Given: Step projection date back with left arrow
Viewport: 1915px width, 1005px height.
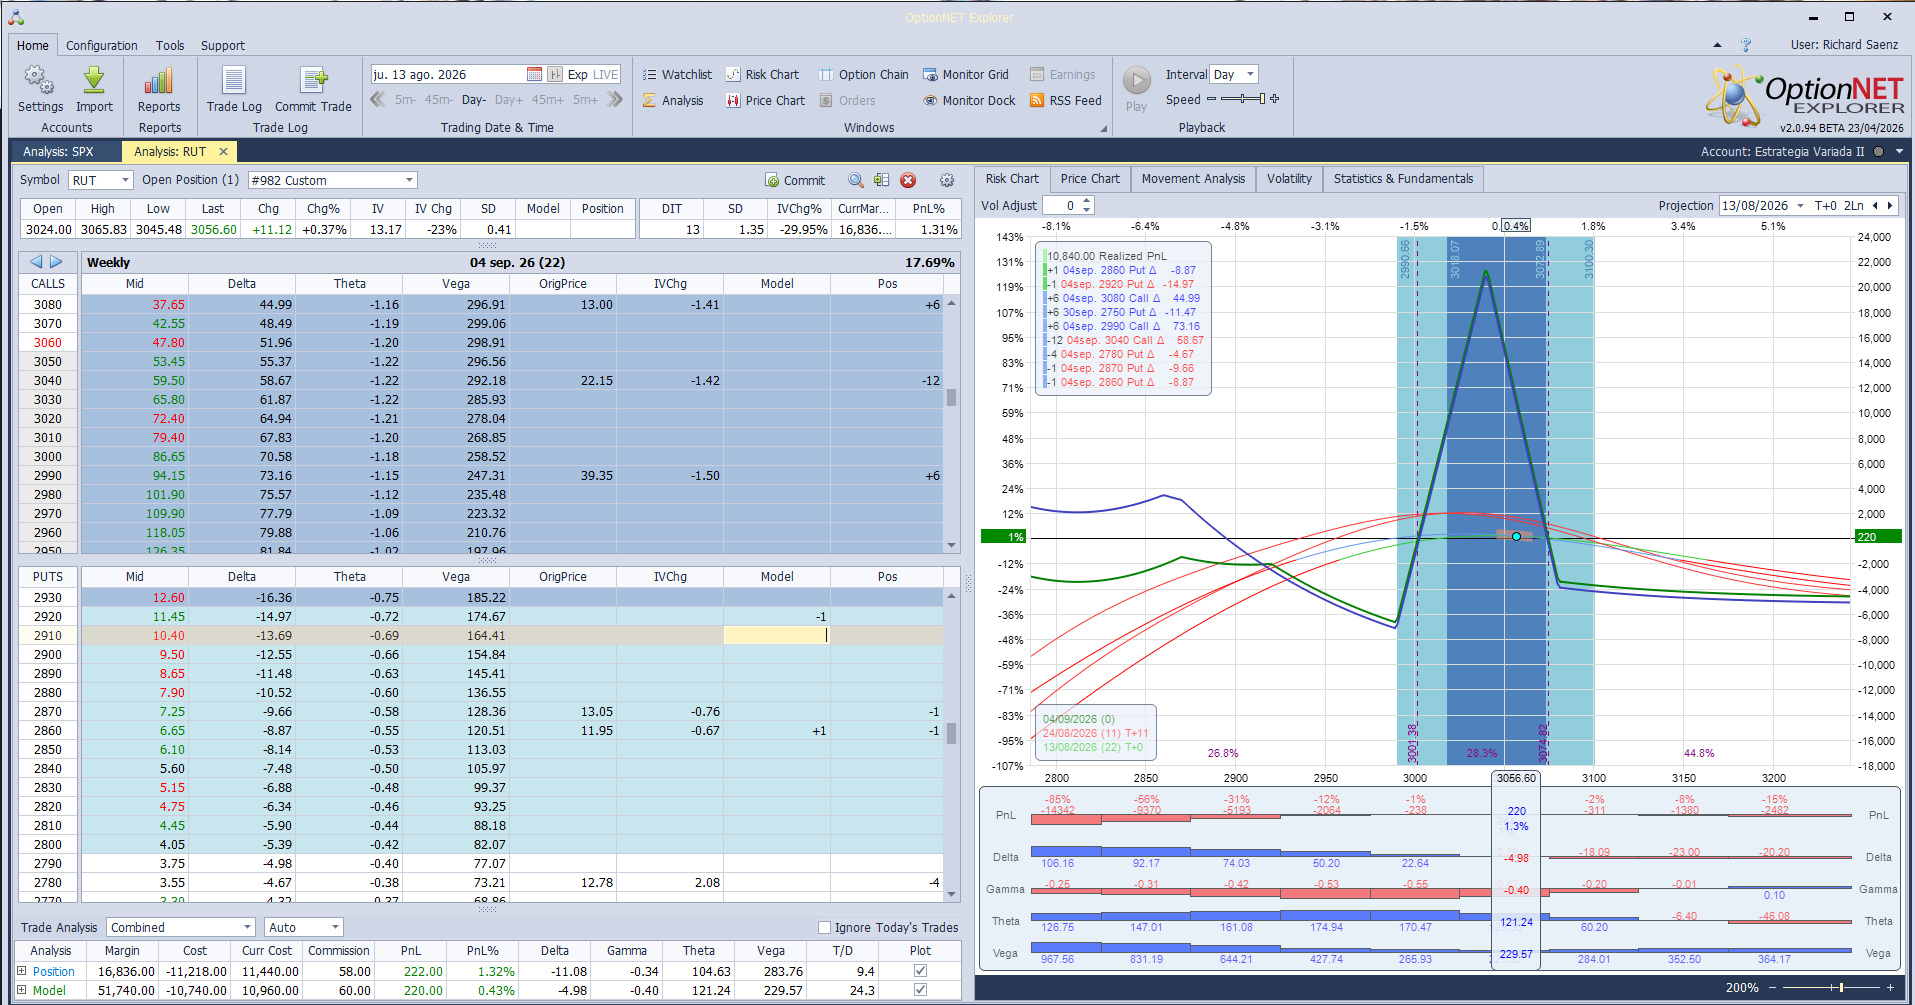Looking at the screenshot, I should (x=1875, y=206).
